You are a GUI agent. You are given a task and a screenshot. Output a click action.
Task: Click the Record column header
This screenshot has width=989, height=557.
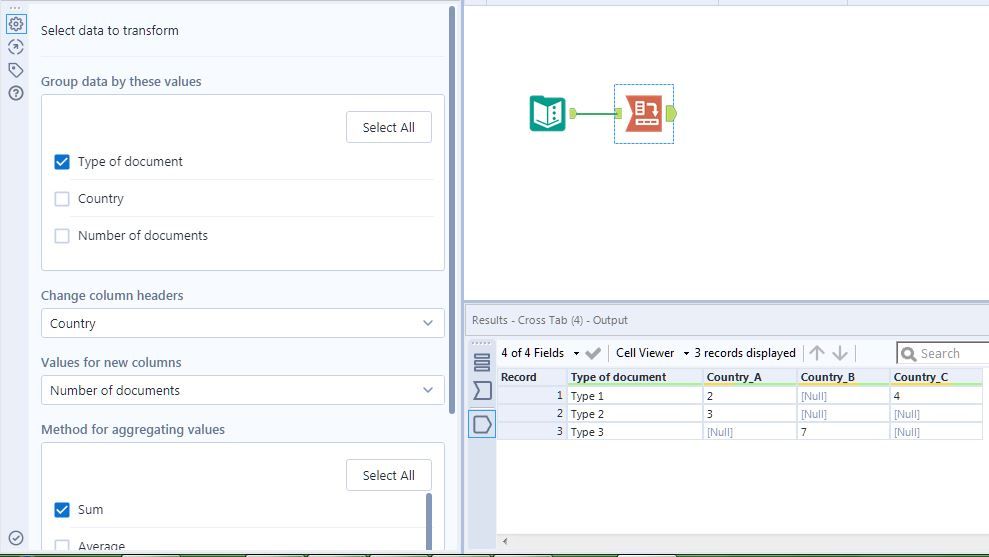coord(532,377)
